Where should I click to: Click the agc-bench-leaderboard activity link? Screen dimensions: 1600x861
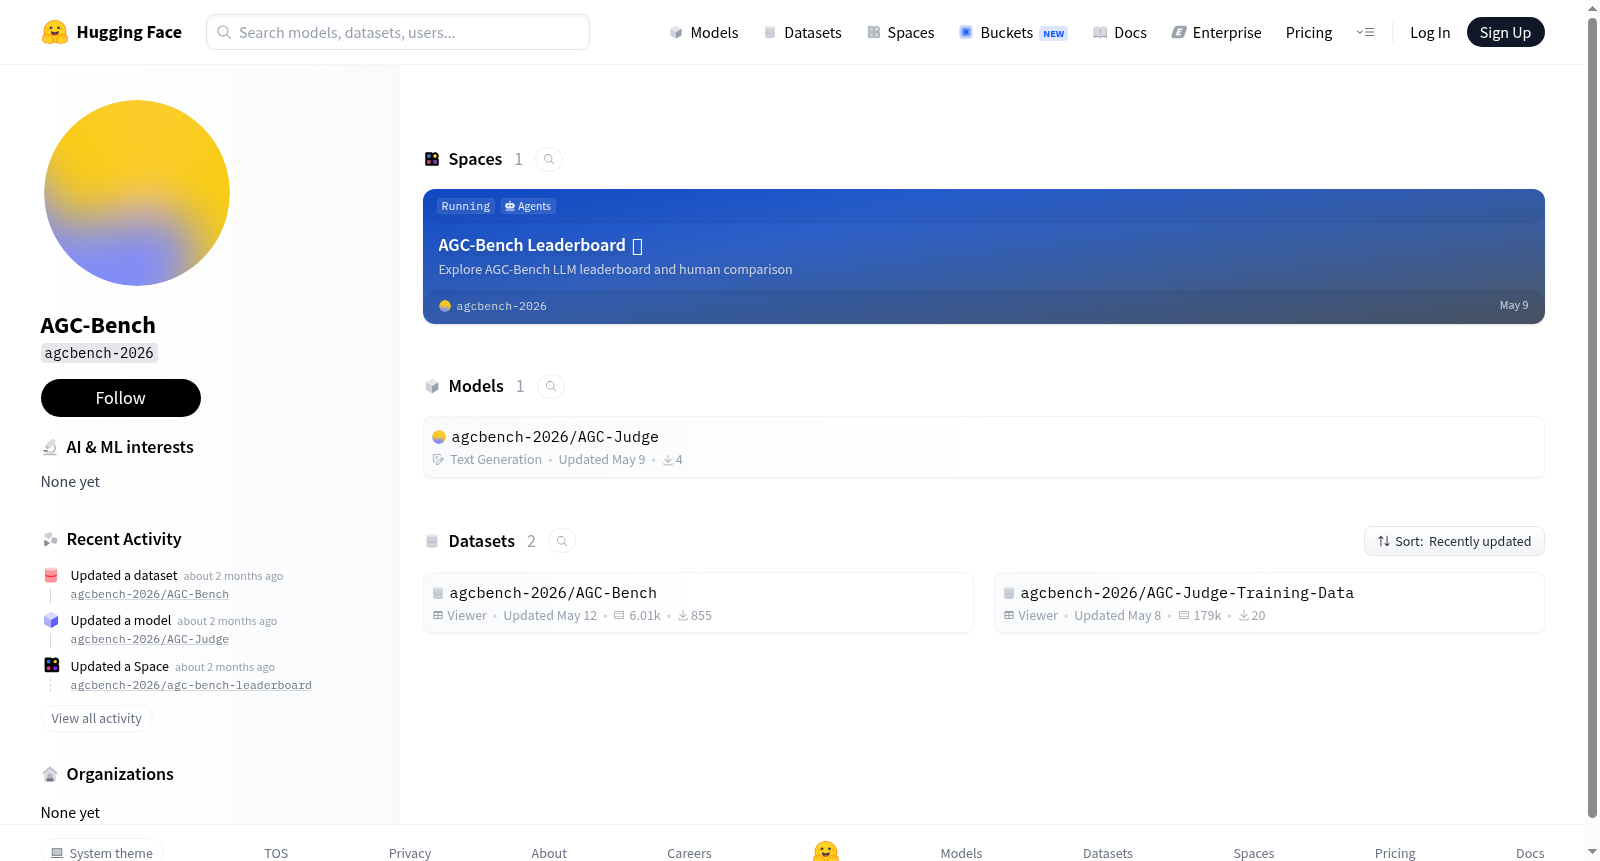click(x=191, y=685)
